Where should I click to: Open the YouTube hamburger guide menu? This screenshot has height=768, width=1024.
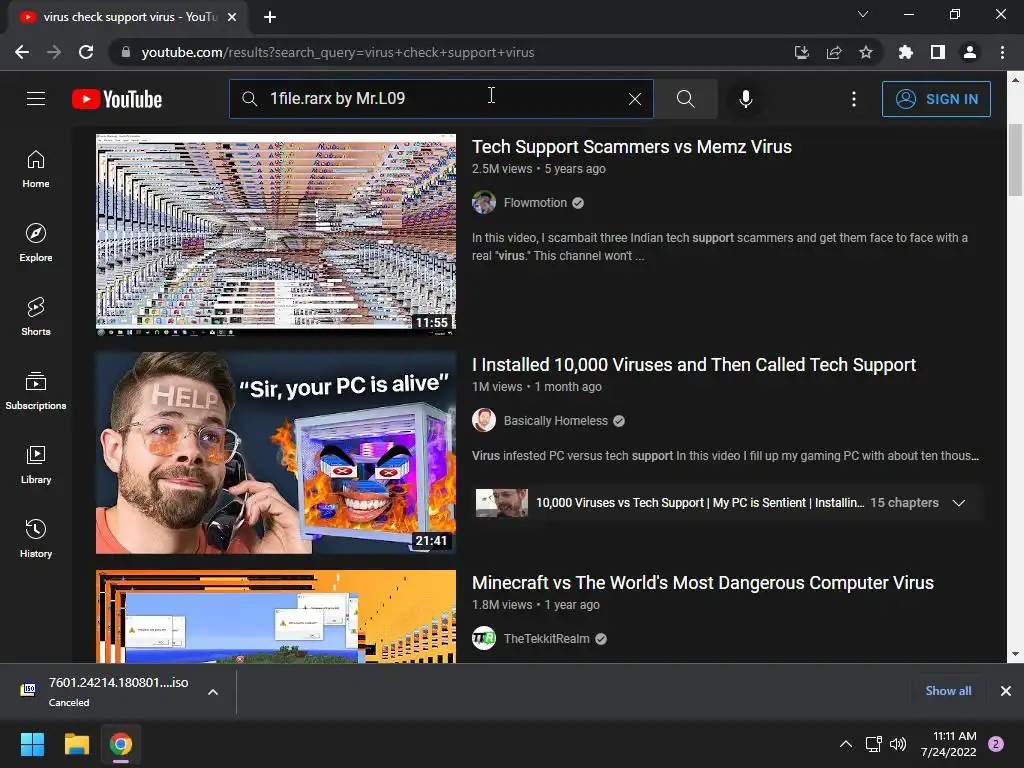36,99
